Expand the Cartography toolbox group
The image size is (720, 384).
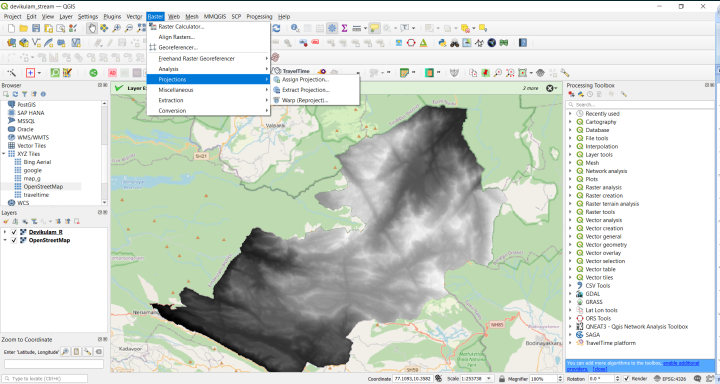570,122
